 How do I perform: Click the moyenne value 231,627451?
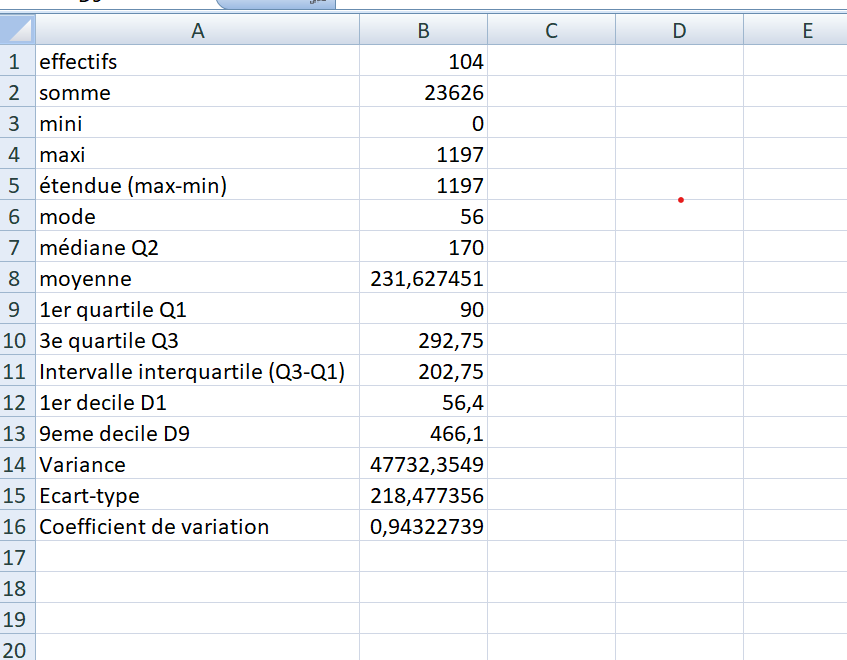(423, 278)
